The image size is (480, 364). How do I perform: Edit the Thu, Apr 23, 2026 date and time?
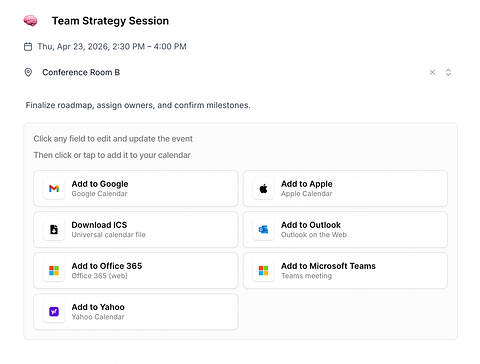112,46
